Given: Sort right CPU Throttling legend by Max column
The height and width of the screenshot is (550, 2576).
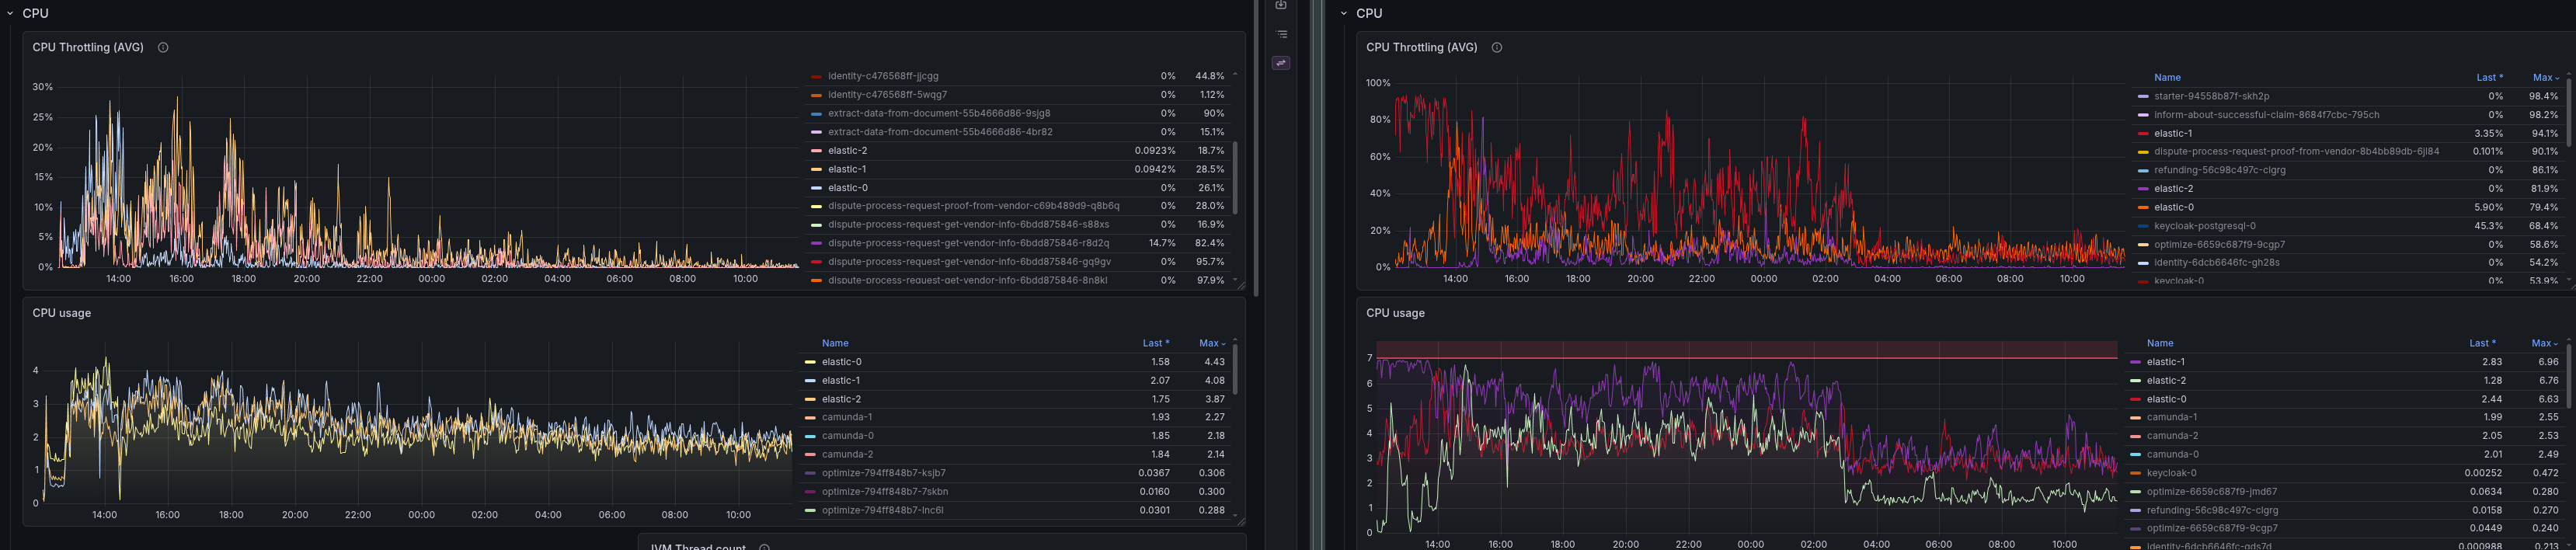Looking at the screenshot, I should coord(2546,77).
